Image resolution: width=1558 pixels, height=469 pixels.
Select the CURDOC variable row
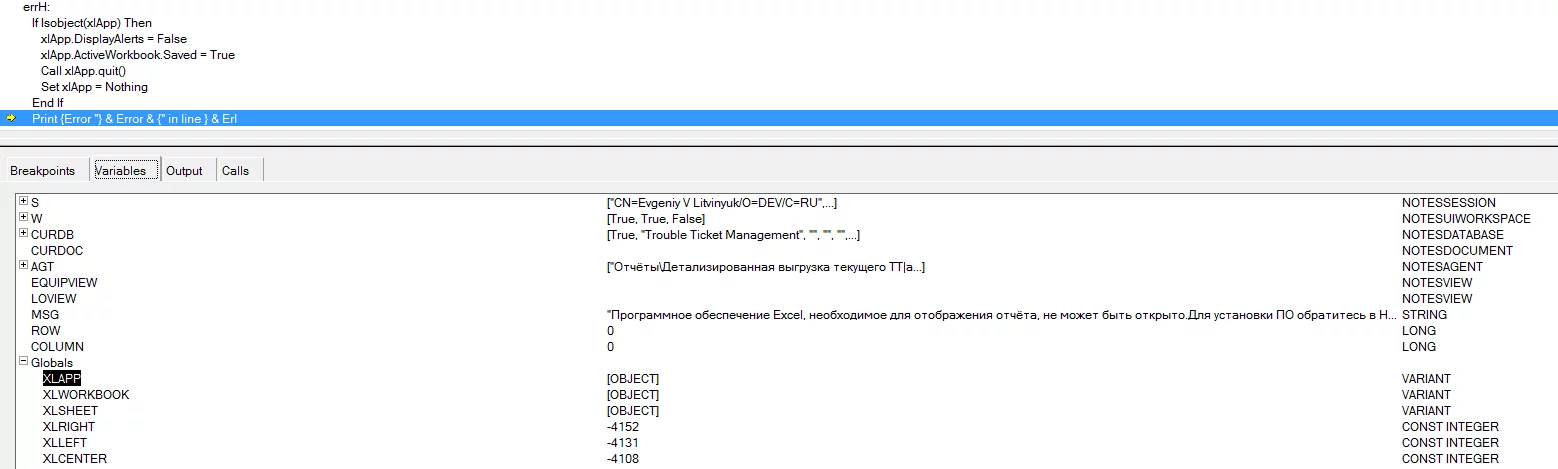(x=57, y=251)
